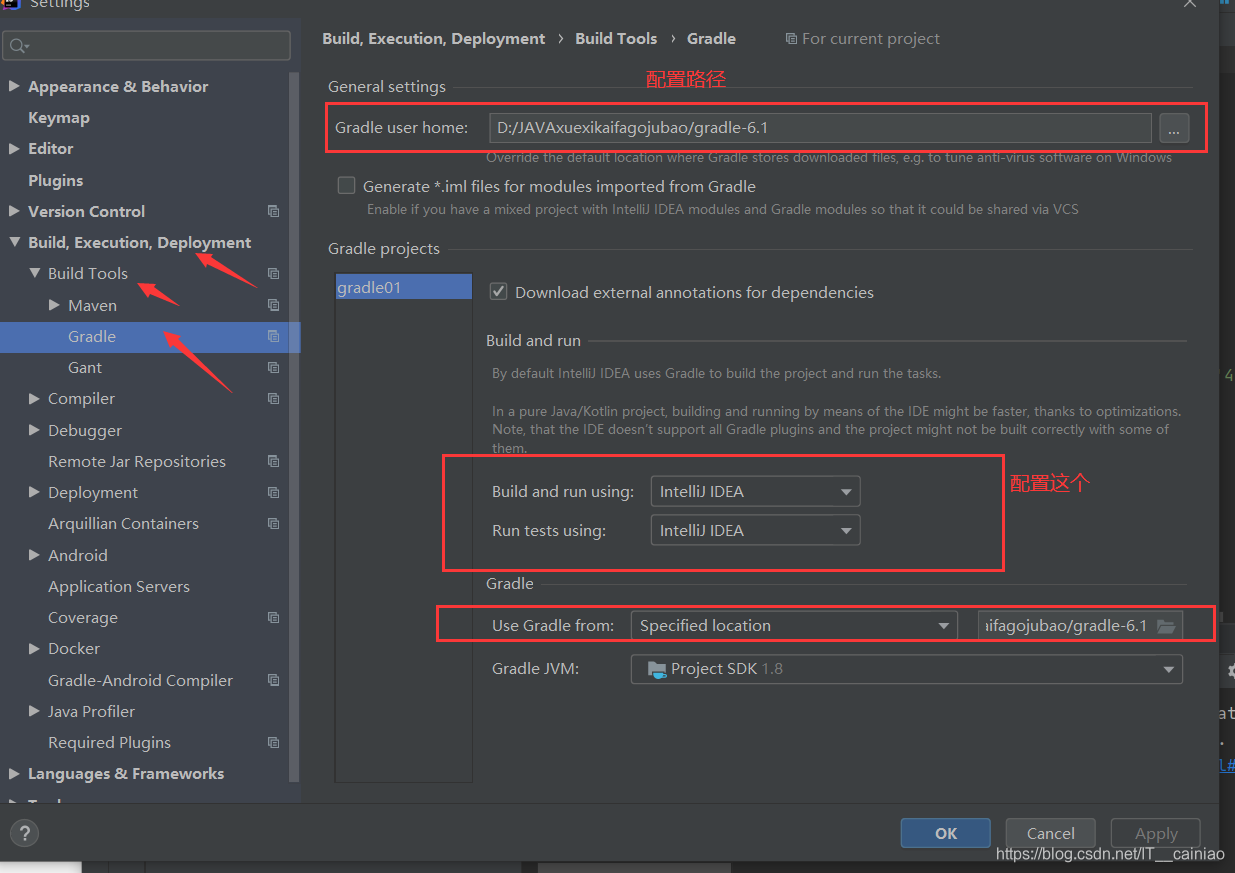Screen dimensions: 1235x873
Task: Edit the Gradle user home path
Action: (x=820, y=127)
